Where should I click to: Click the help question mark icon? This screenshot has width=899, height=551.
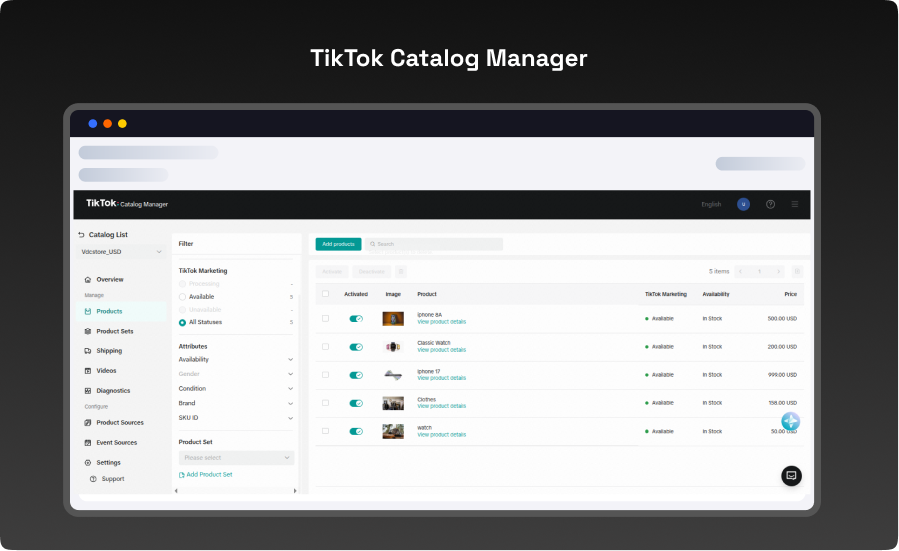click(x=770, y=204)
